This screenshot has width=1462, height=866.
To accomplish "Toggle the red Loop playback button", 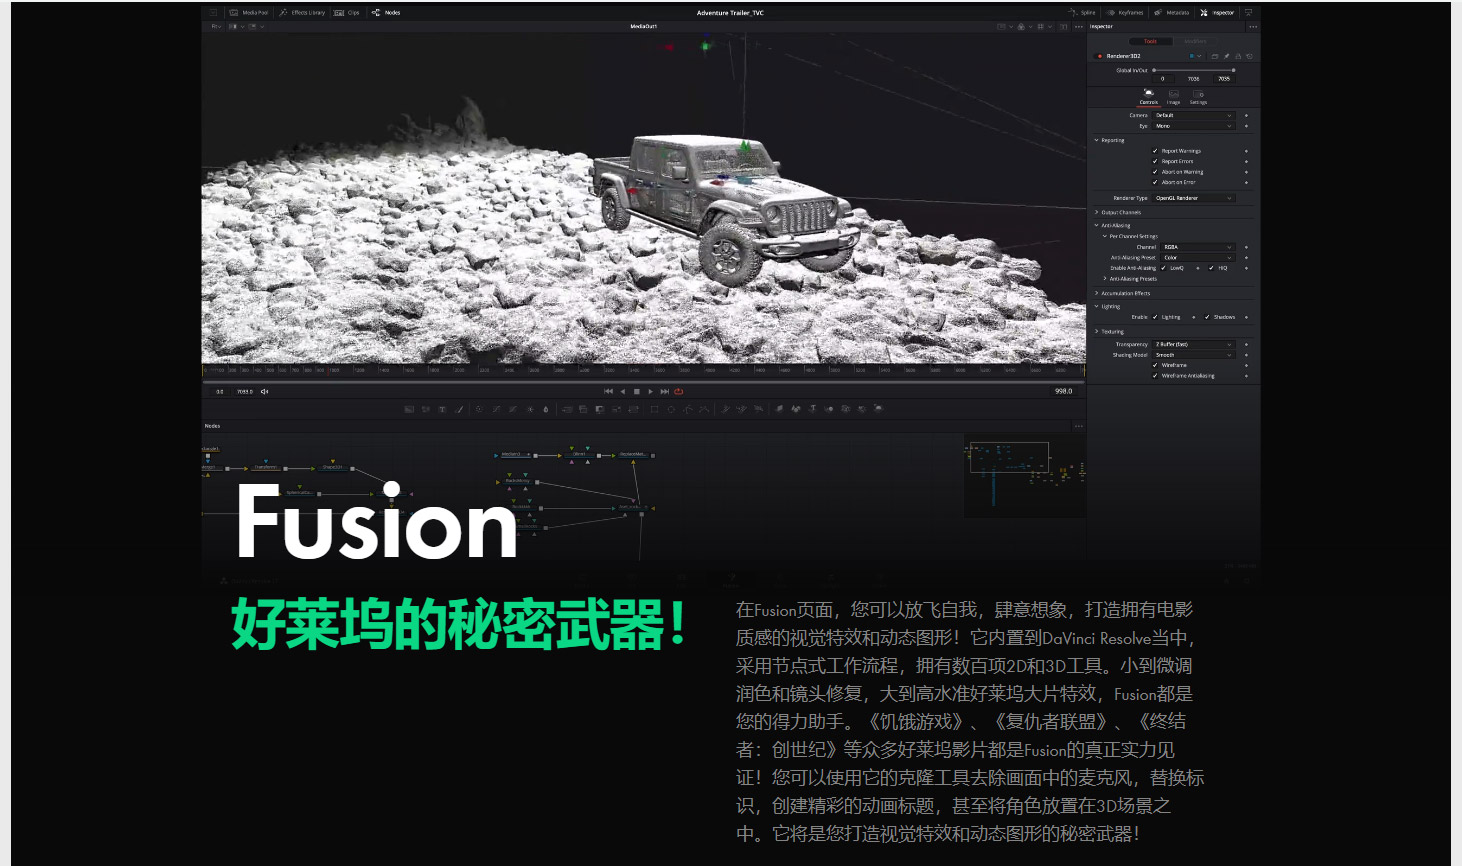I will (679, 392).
